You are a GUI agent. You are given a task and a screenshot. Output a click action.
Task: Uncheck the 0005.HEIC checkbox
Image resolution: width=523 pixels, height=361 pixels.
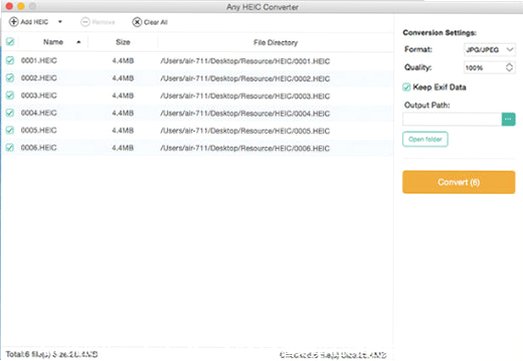point(10,130)
